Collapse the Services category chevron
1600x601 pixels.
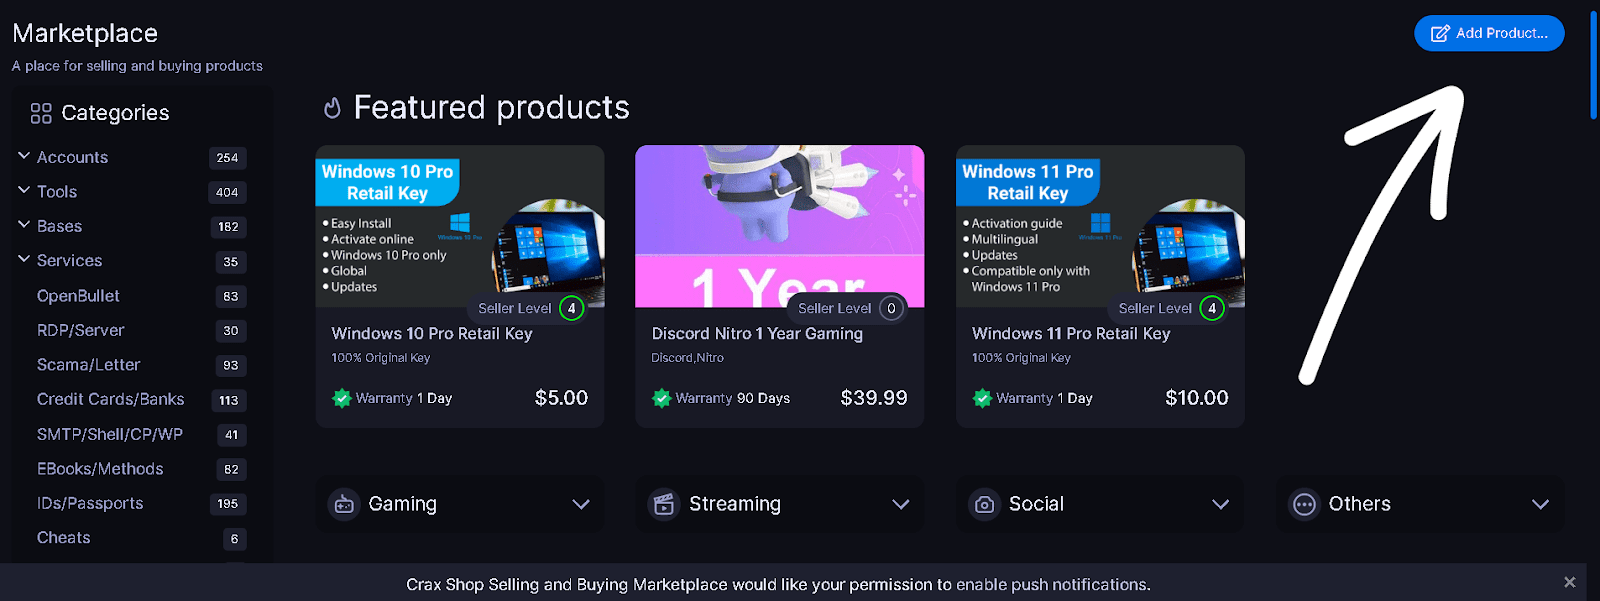24,259
